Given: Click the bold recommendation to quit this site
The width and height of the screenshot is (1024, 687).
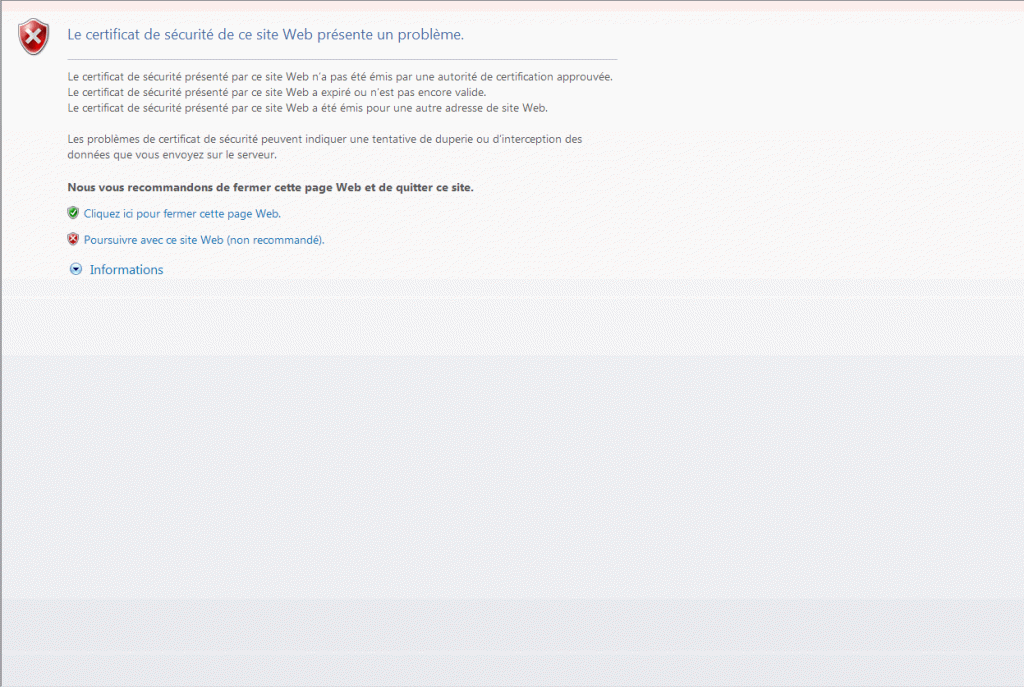Looking at the screenshot, I should click(270, 187).
